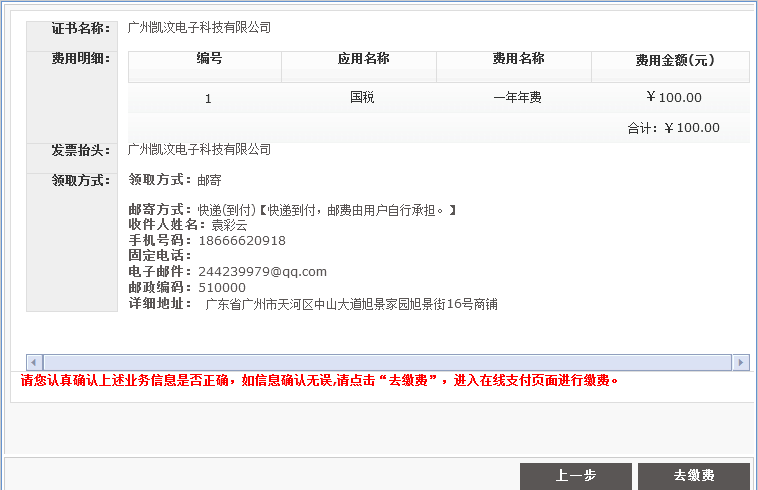Click recipient name 袁彩云
The image size is (758, 490).
(229, 225)
